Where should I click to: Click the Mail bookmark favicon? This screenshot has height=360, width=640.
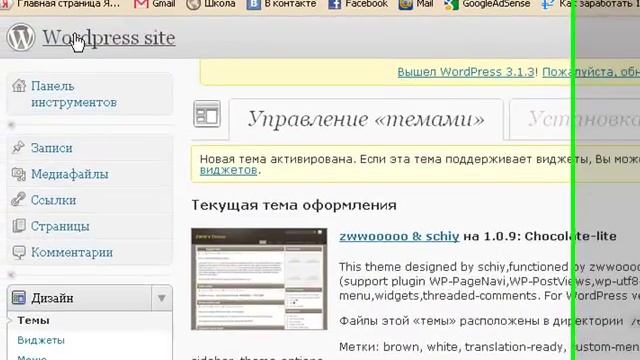coord(405,4)
